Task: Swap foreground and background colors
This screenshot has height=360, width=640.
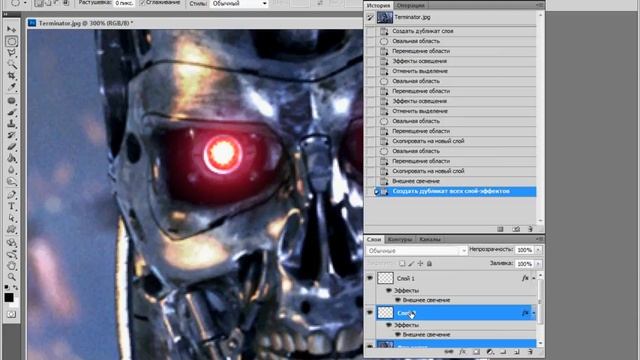Action: 15,287
